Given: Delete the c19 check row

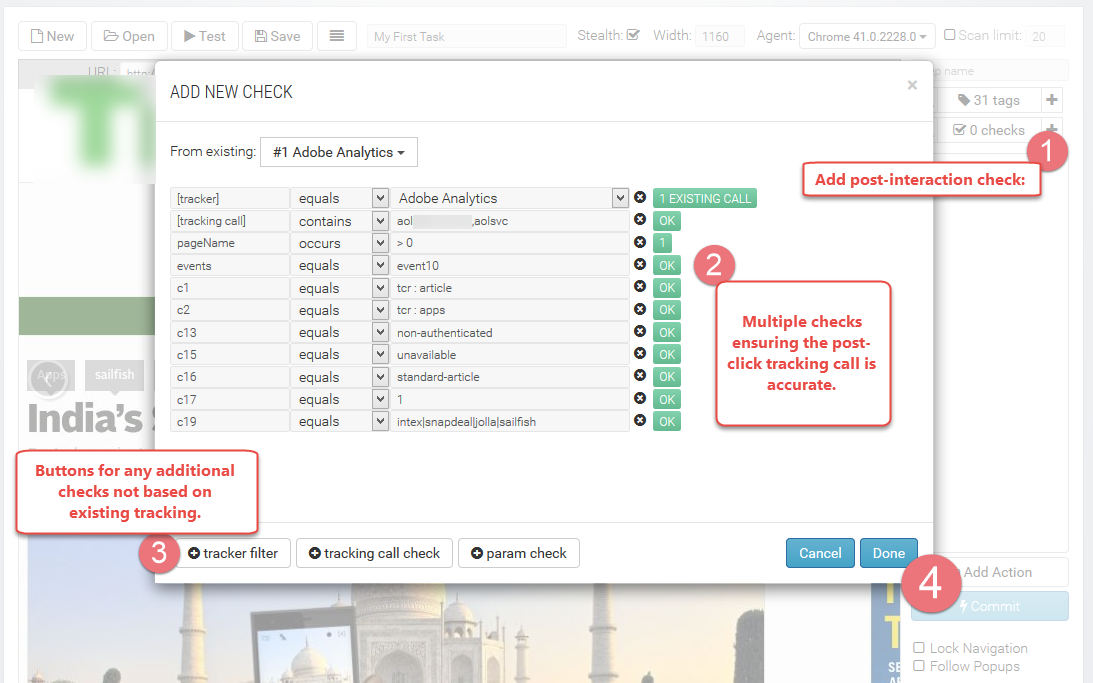Looking at the screenshot, I should (639, 421).
